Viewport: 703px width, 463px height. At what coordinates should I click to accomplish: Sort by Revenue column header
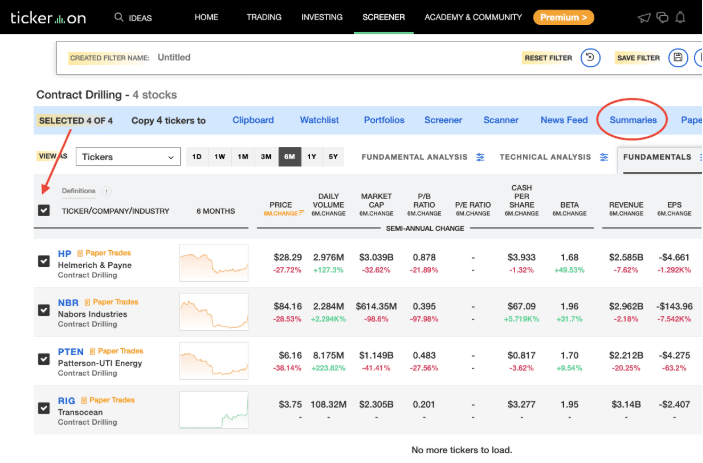pyautogui.click(x=626, y=205)
